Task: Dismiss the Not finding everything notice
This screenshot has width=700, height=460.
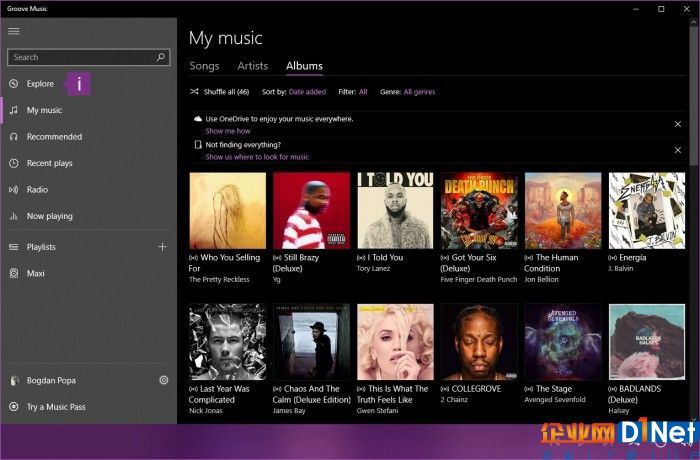Action: click(678, 150)
